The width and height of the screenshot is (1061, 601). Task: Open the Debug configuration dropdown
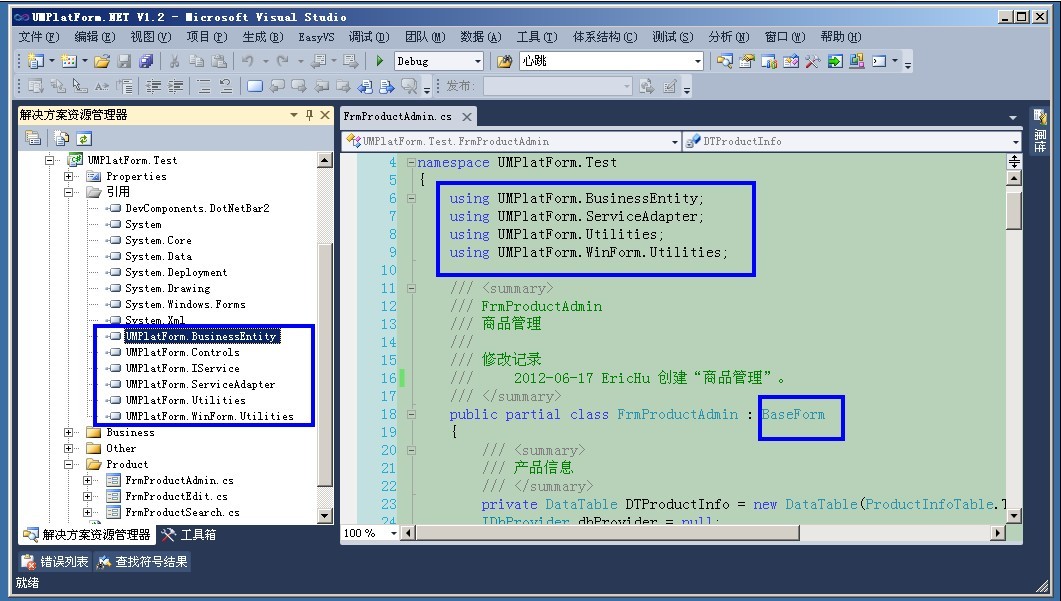click(477, 62)
